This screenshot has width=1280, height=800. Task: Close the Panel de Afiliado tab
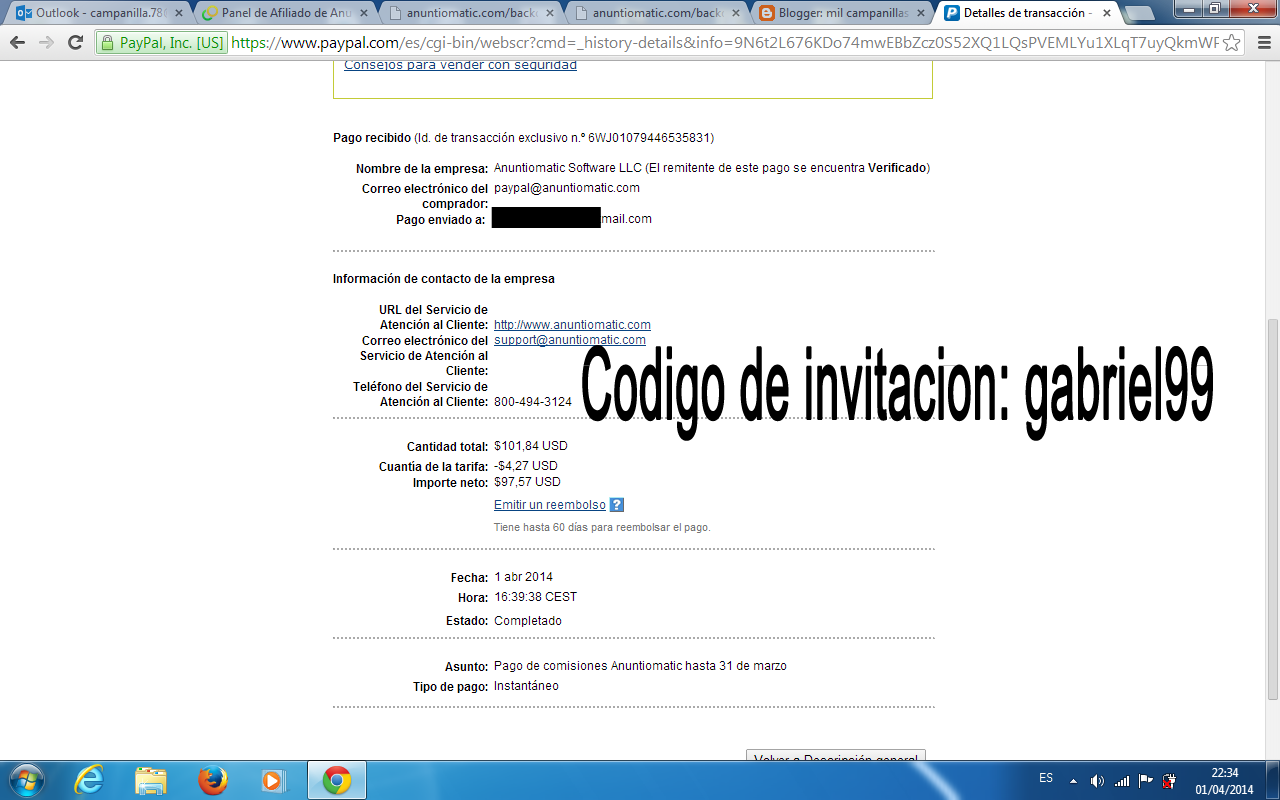pos(366,13)
